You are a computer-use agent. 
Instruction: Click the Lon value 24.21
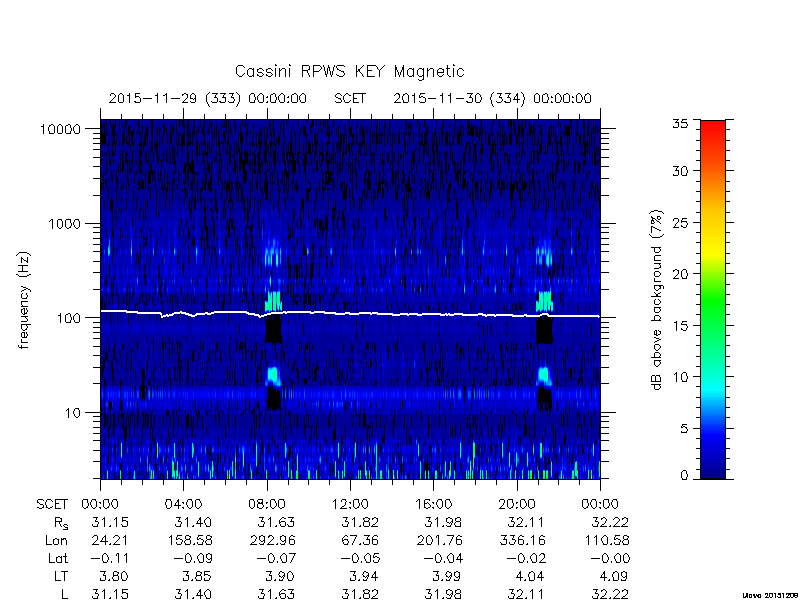[110, 540]
